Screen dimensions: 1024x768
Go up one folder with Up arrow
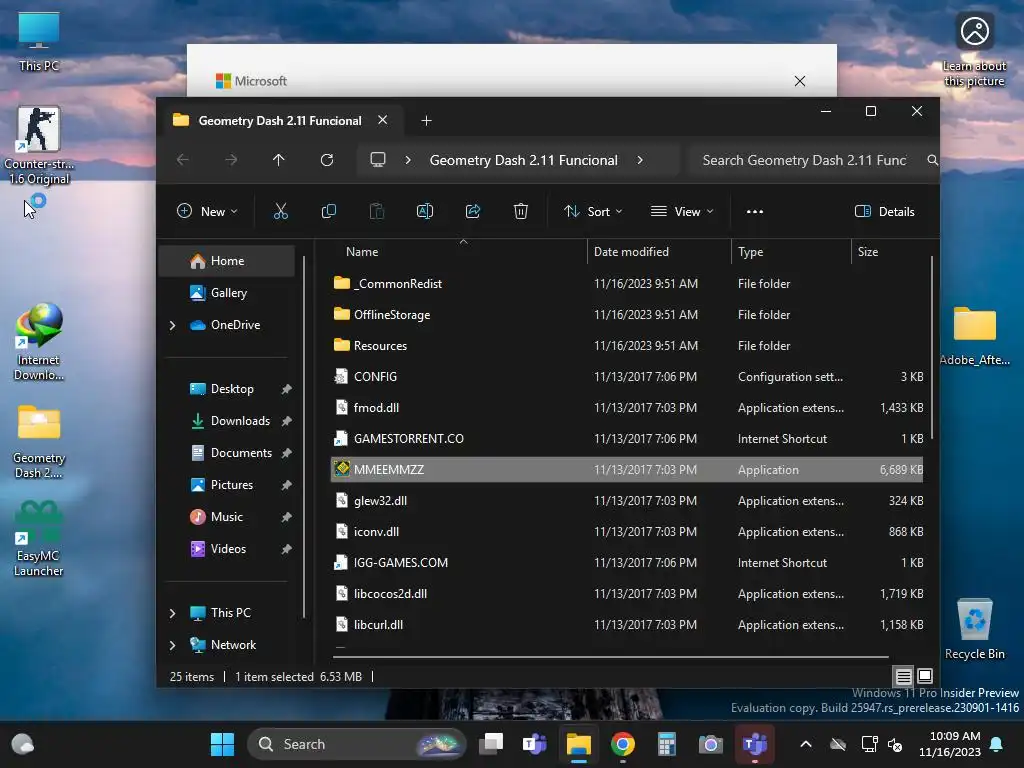(279, 160)
